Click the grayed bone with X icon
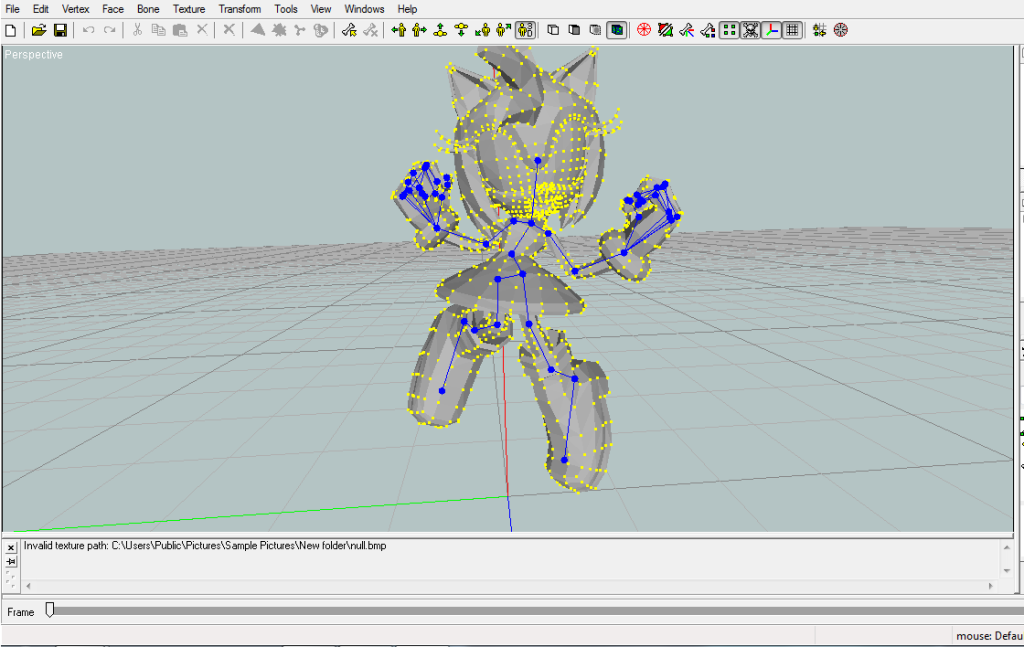This screenshot has height=647, width=1024. tap(370, 30)
